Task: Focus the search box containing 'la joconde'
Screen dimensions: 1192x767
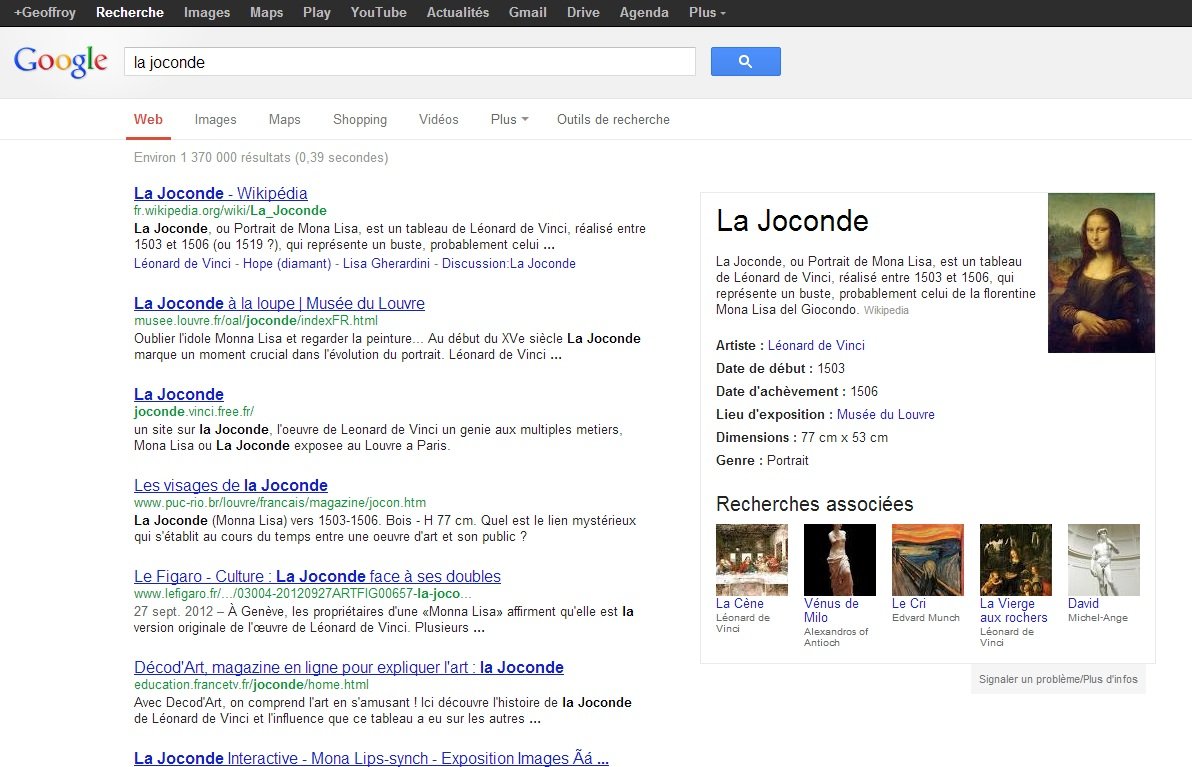Action: point(410,62)
